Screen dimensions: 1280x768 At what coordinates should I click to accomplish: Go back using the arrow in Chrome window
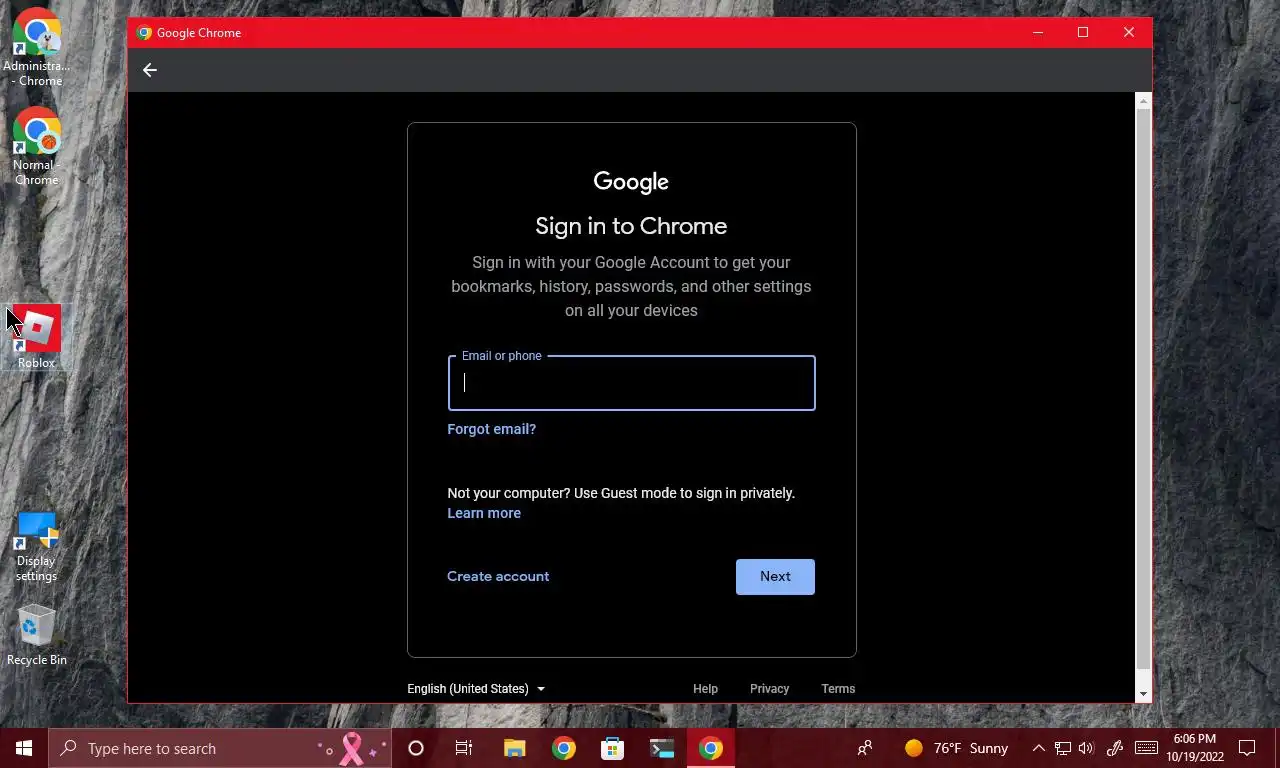tap(150, 70)
